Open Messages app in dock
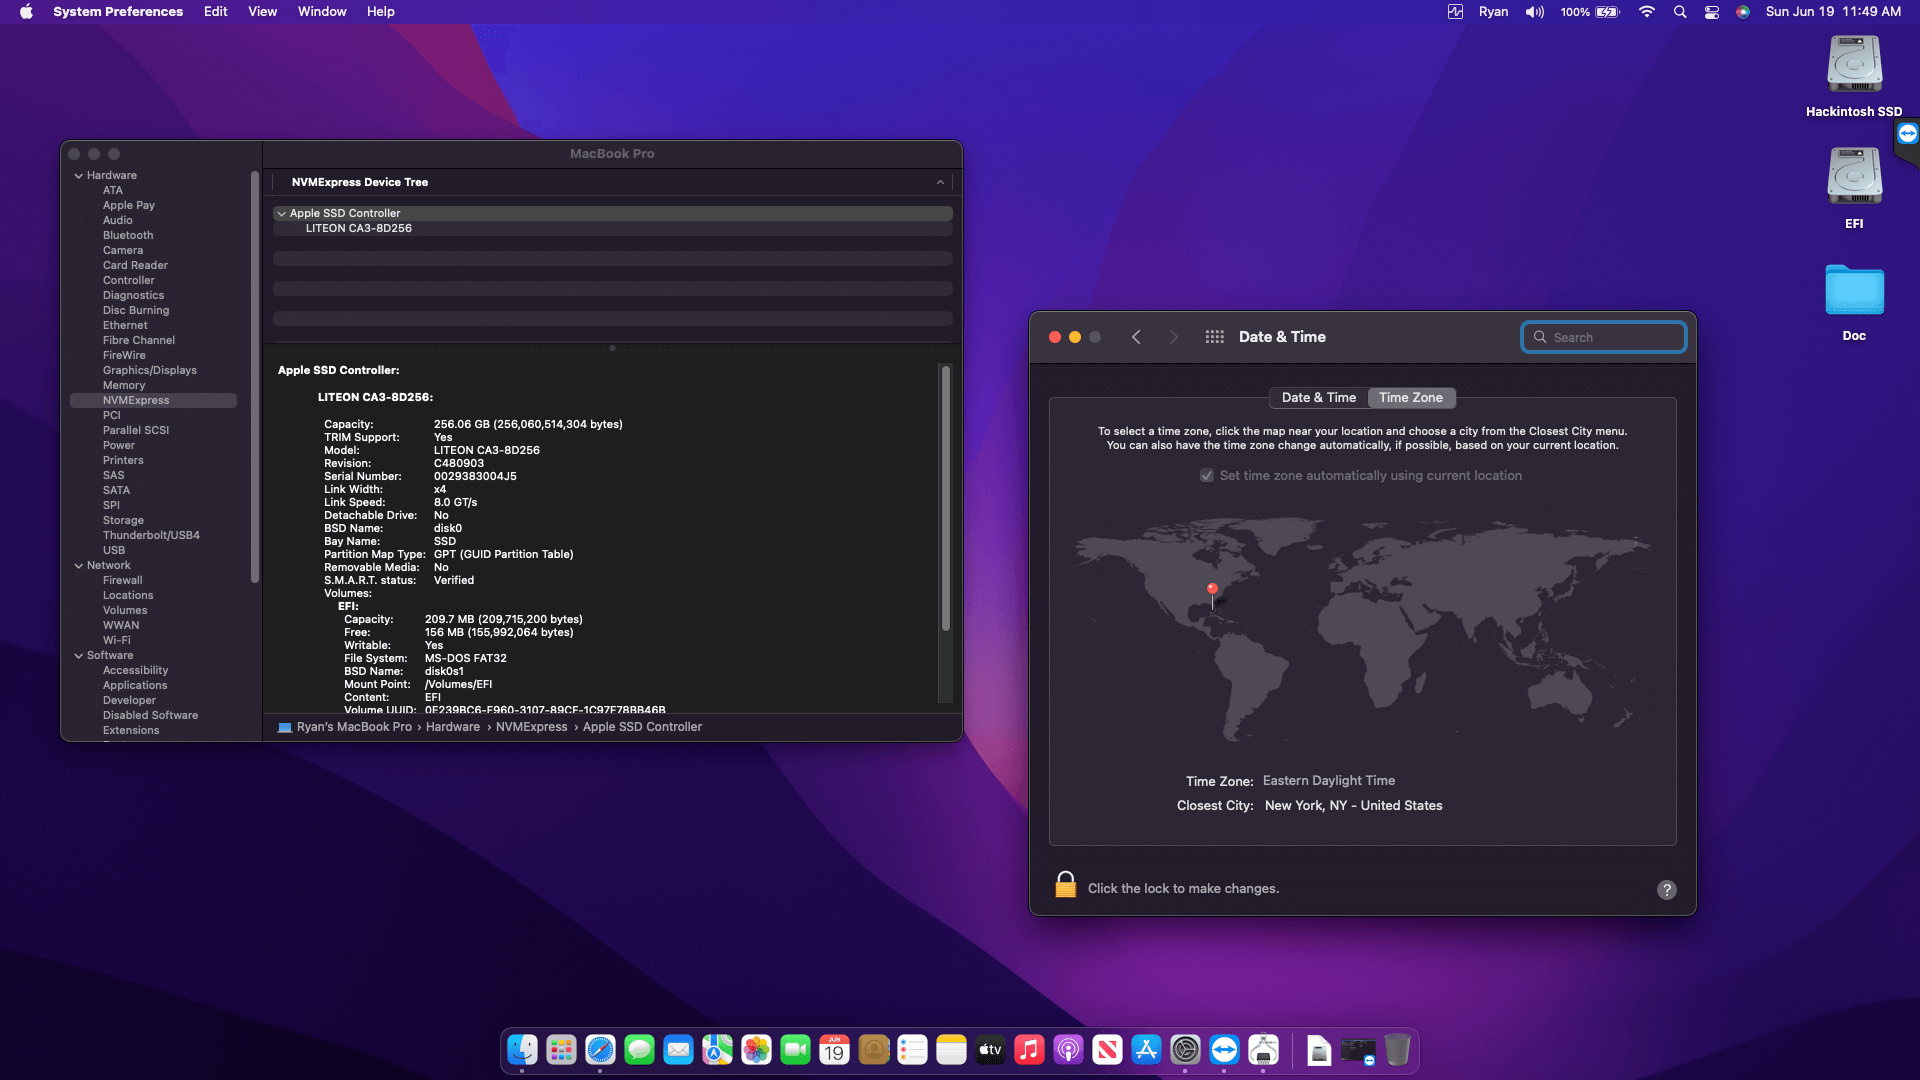Image resolution: width=1920 pixels, height=1080 pixels. tap(639, 1050)
